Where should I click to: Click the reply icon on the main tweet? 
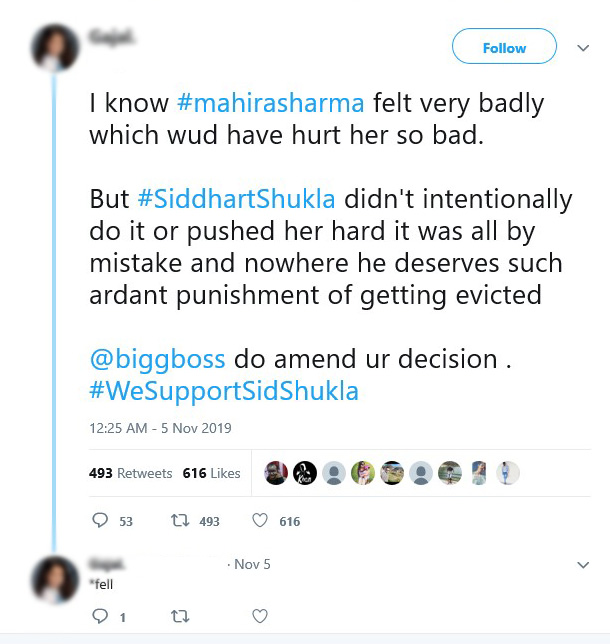tap(100, 521)
